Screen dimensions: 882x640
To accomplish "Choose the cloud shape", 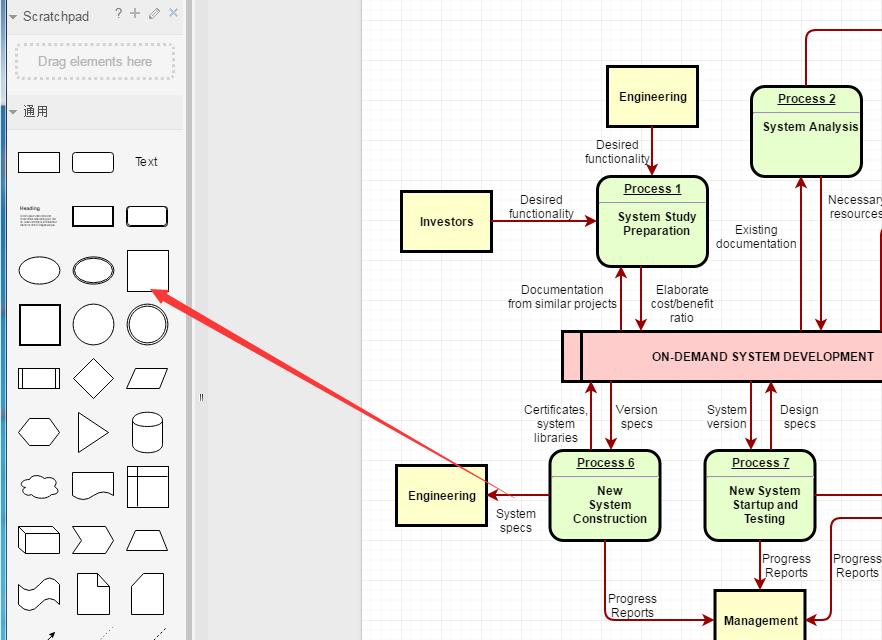I will click(x=40, y=487).
